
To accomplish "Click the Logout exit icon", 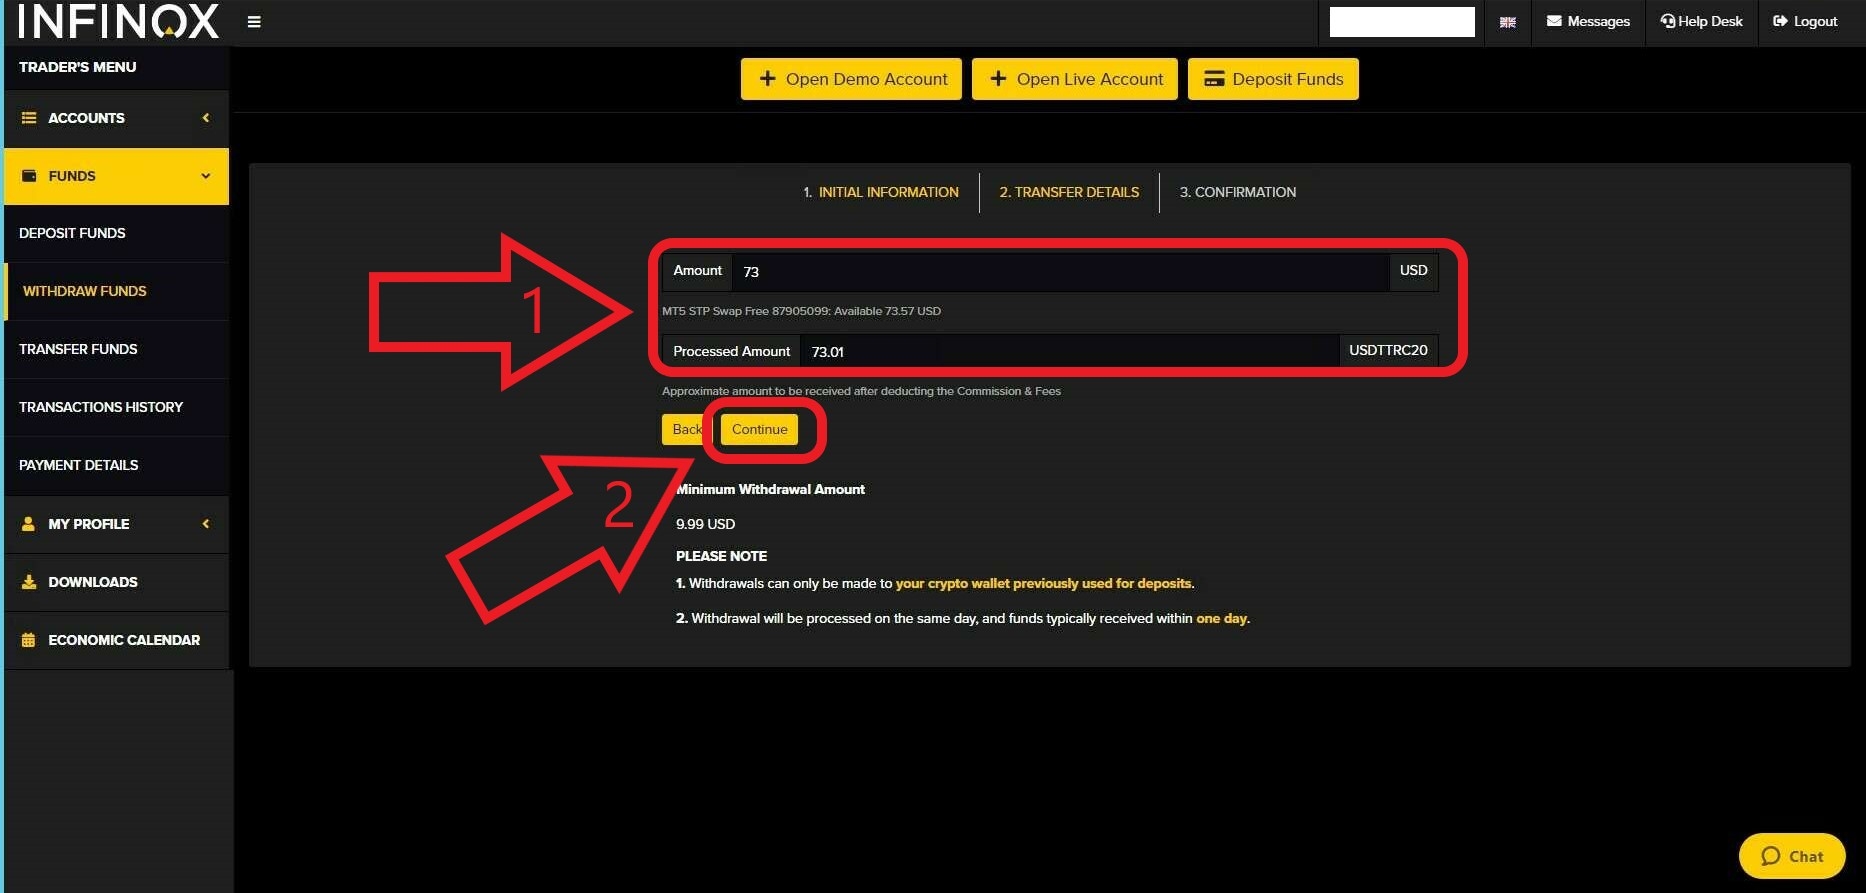I will tap(1780, 21).
